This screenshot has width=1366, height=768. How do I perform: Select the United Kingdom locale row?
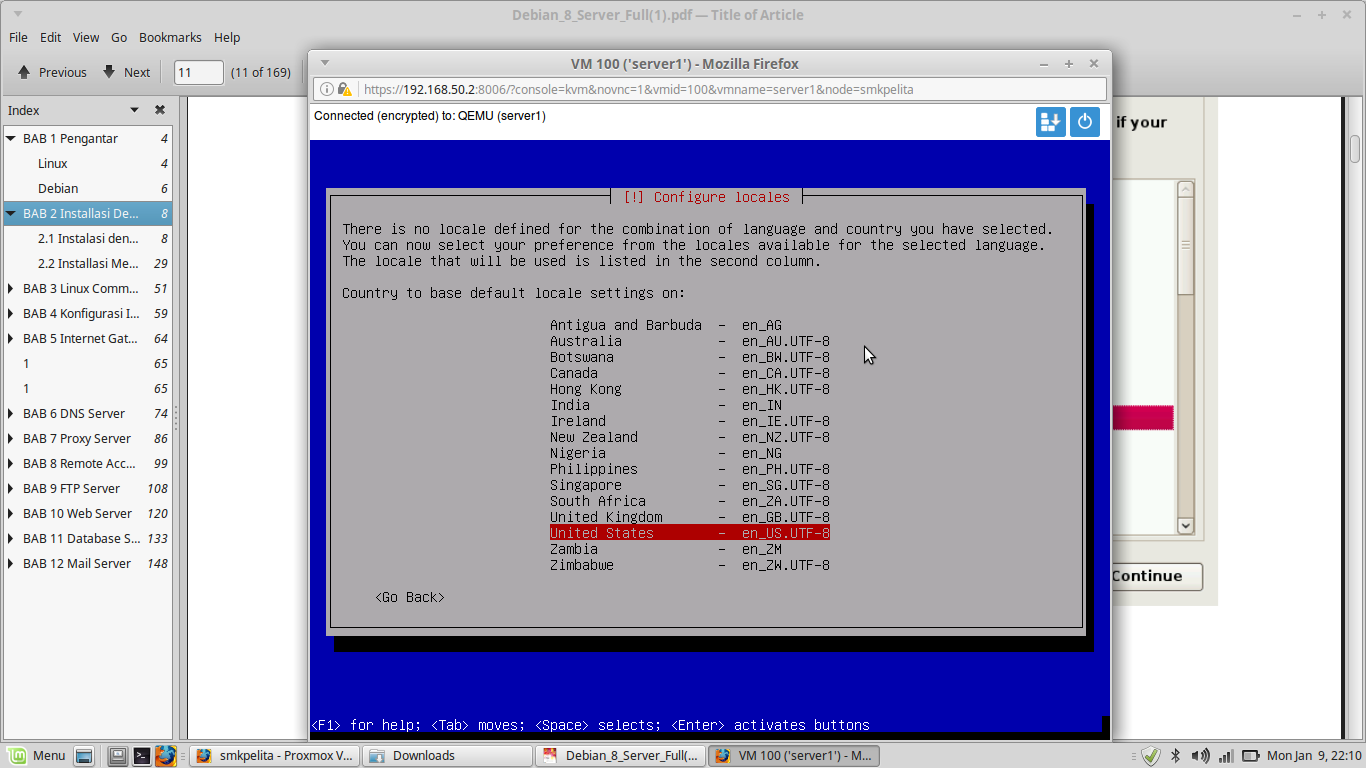(x=690, y=517)
